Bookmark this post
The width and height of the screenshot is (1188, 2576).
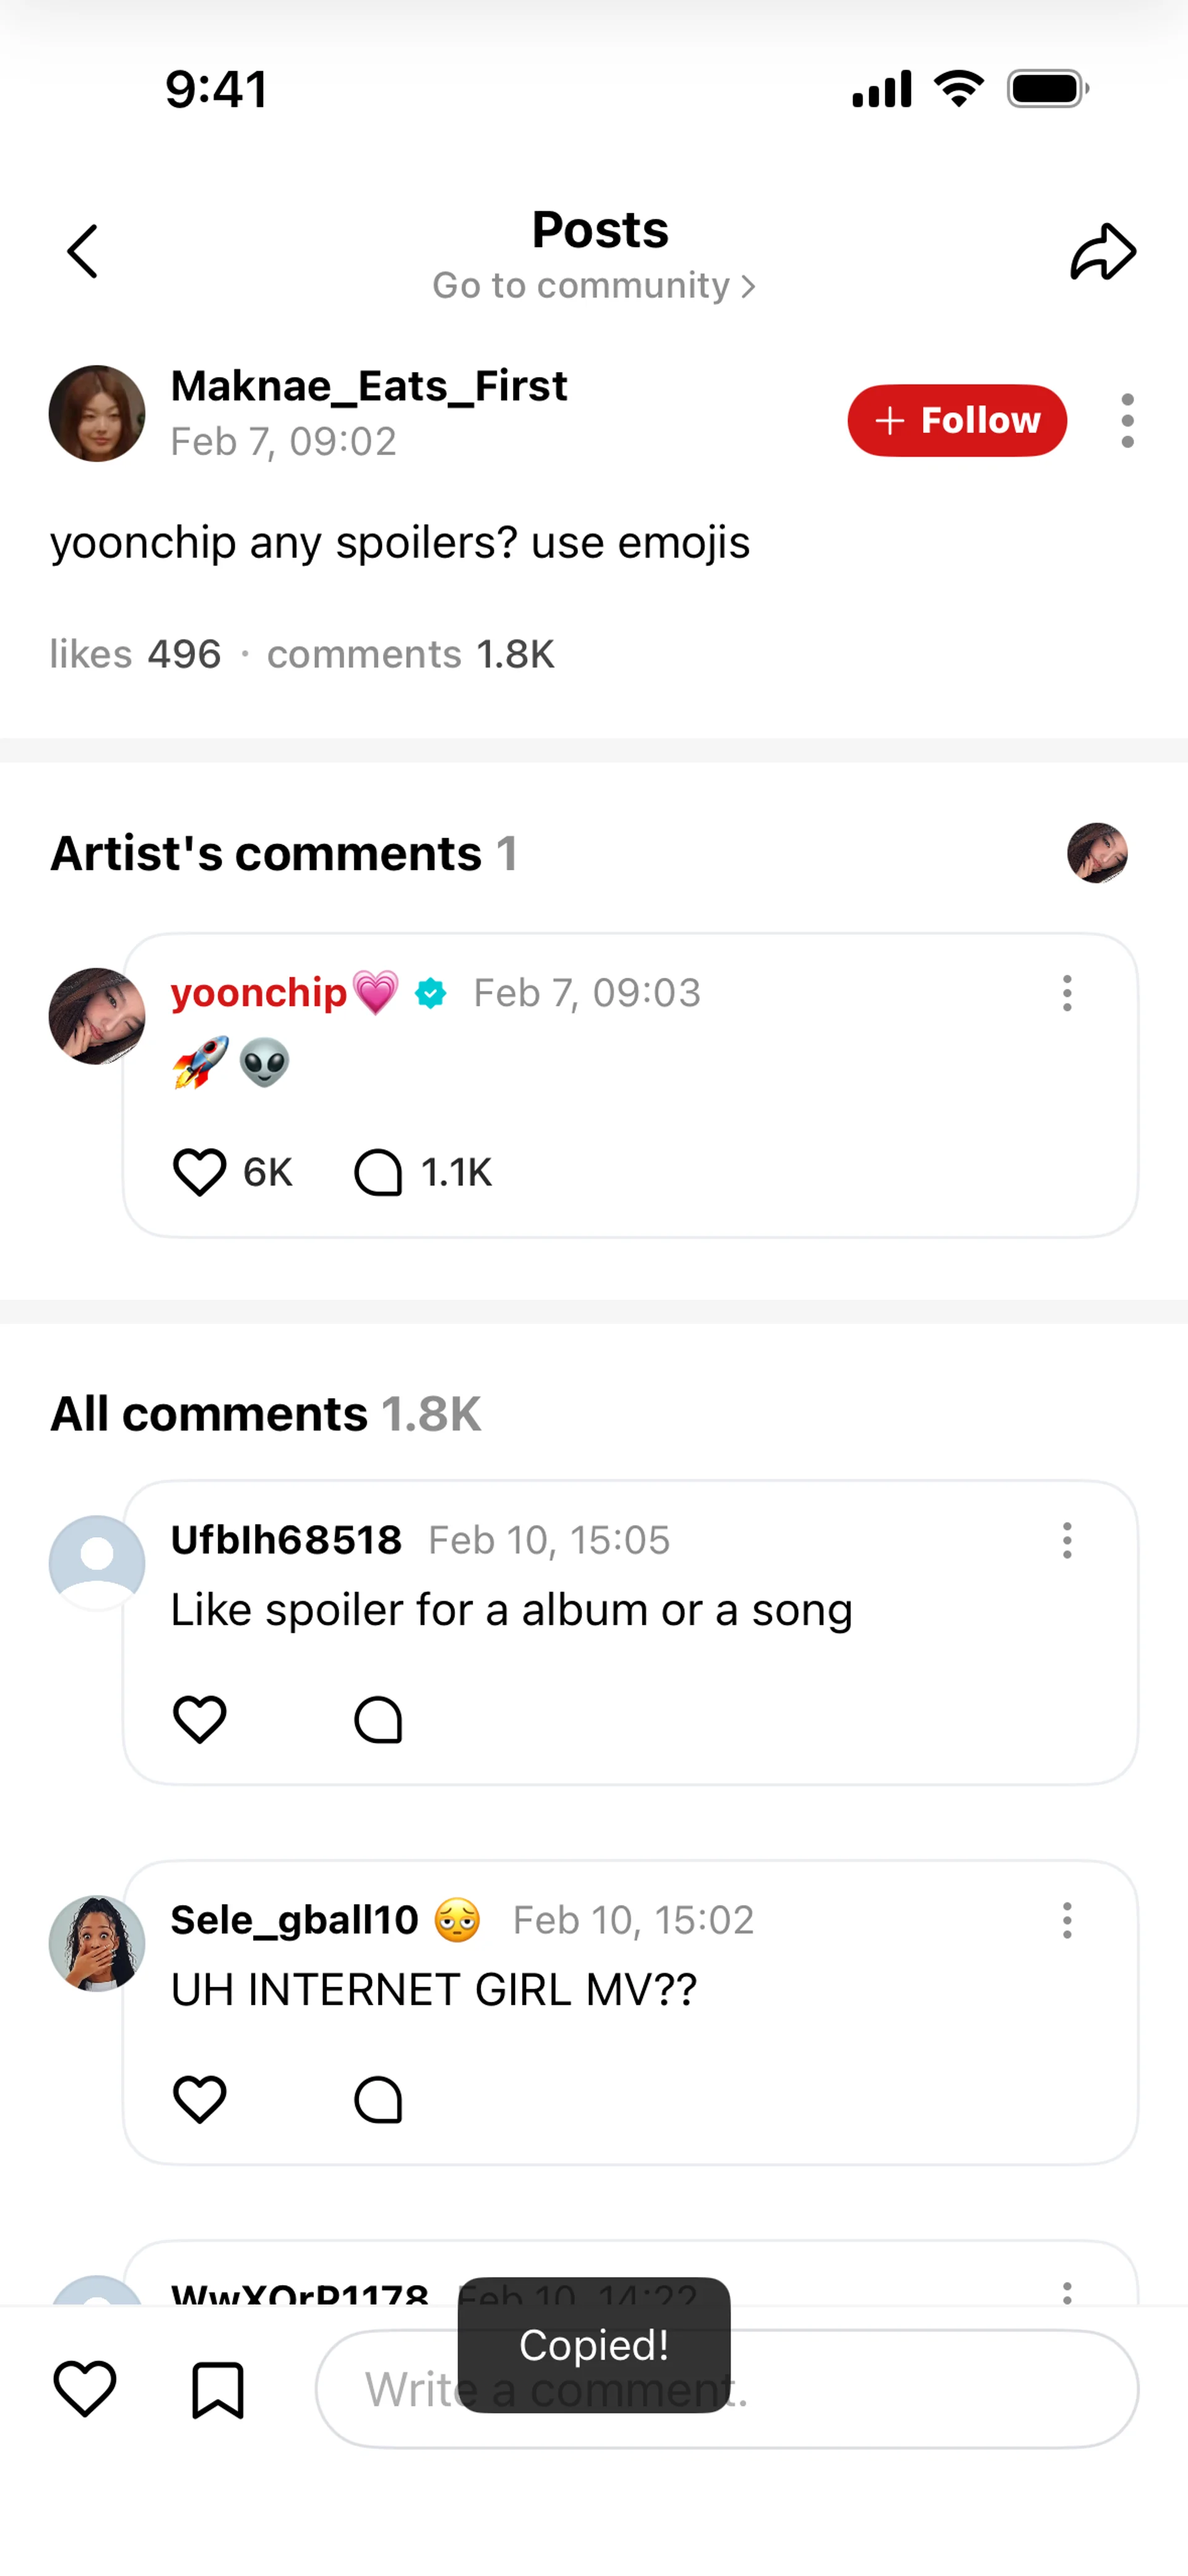click(217, 2390)
